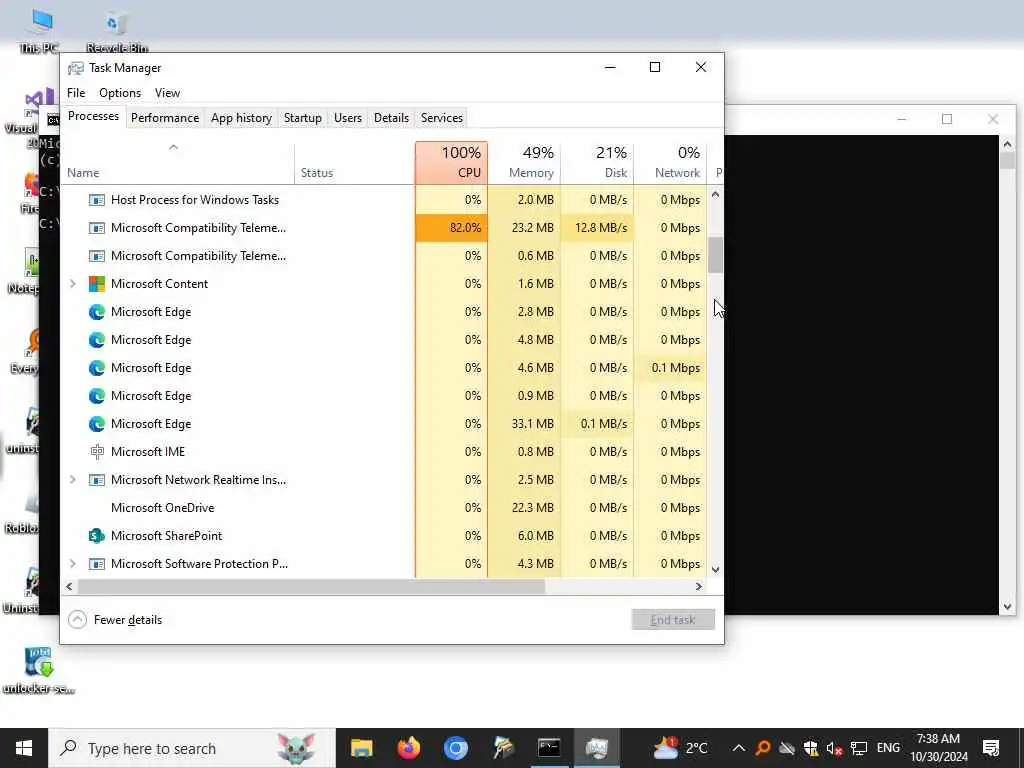Open Firefox from the taskbar

point(408,748)
